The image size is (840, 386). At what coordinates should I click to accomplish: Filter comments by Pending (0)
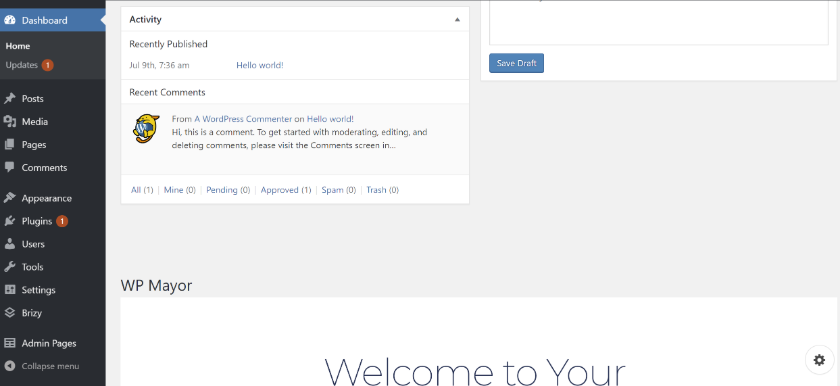tap(228, 190)
